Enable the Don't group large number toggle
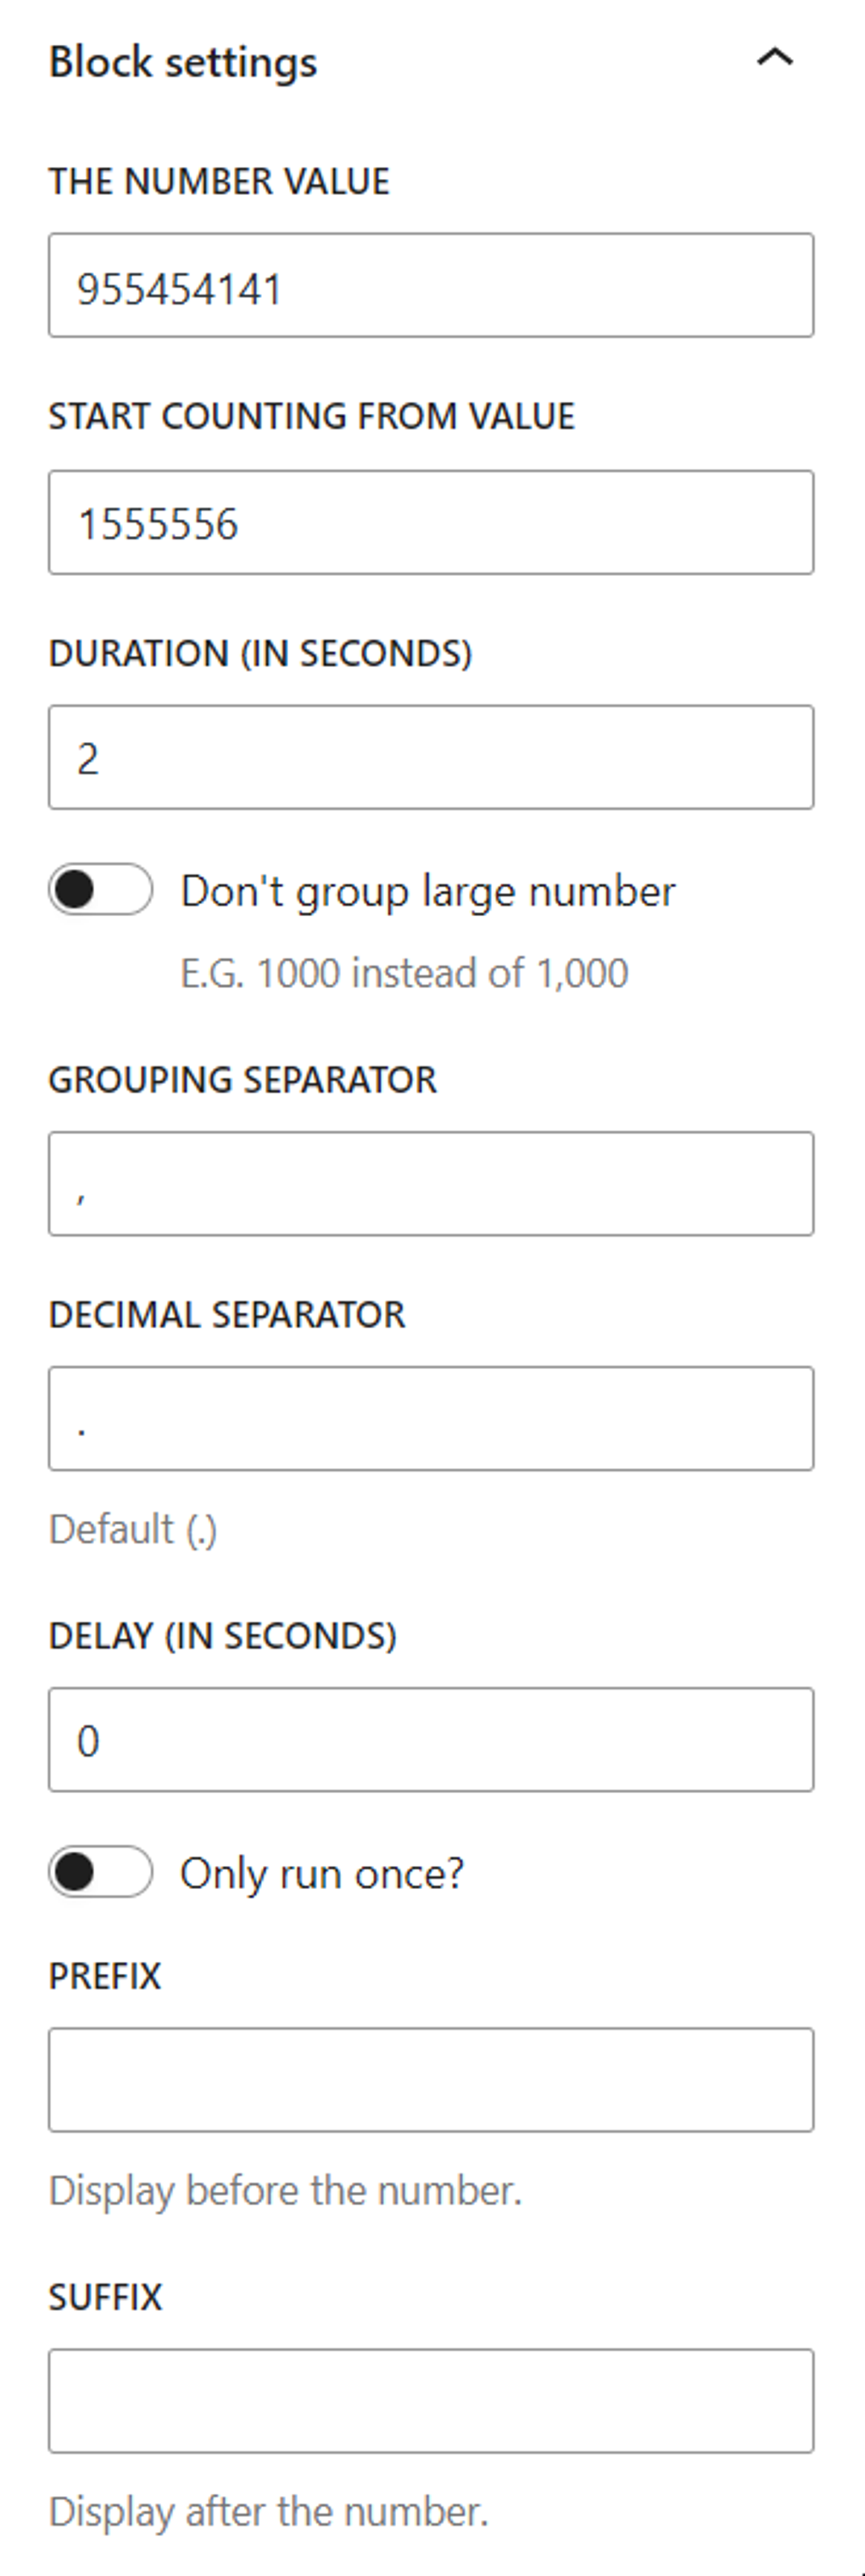Screen dimensions: 865x2576 (x=100, y=890)
